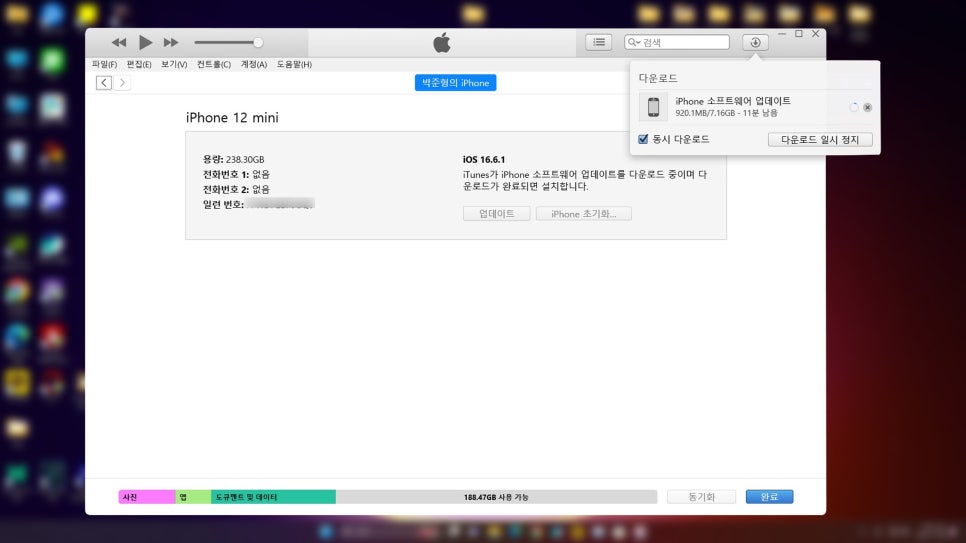Open the 파일(F) menu

click(x=104, y=64)
